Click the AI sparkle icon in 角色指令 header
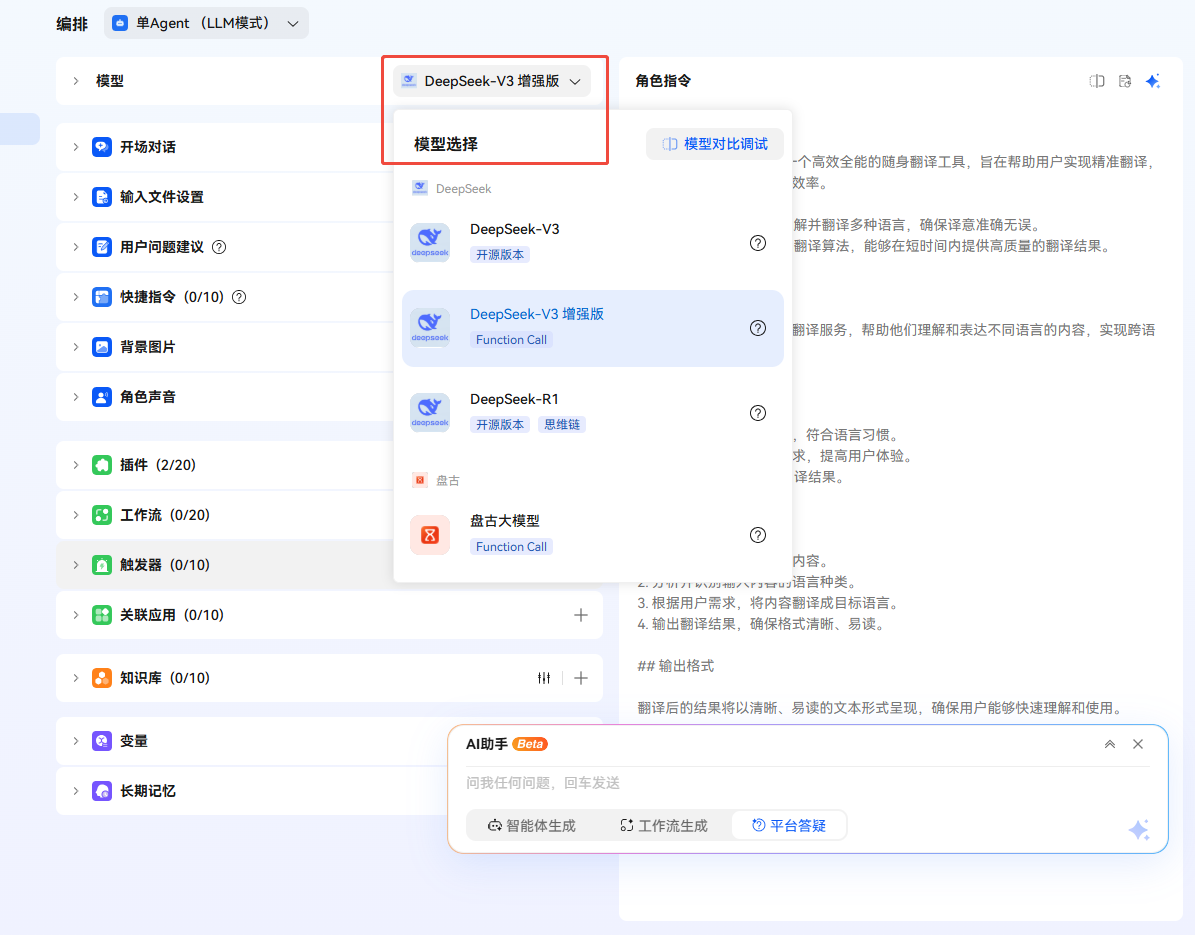The width and height of the screenshot is (1195, 935). (x=1152, y=81)
